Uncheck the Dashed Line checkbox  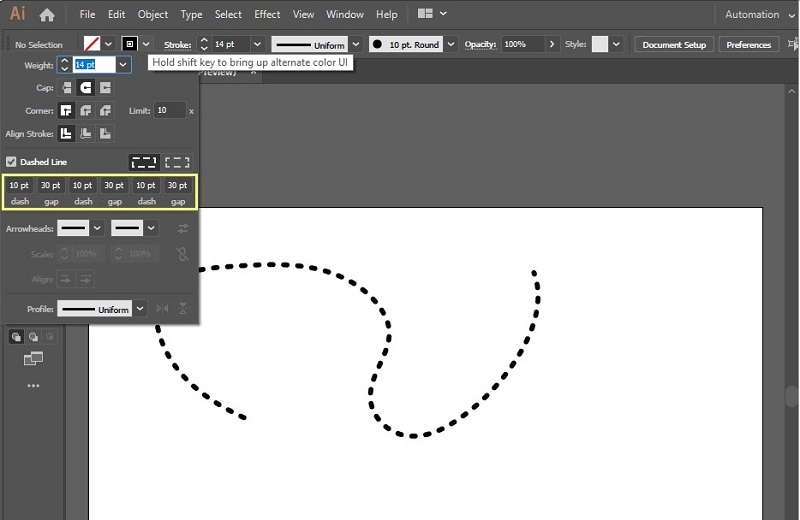11,162
